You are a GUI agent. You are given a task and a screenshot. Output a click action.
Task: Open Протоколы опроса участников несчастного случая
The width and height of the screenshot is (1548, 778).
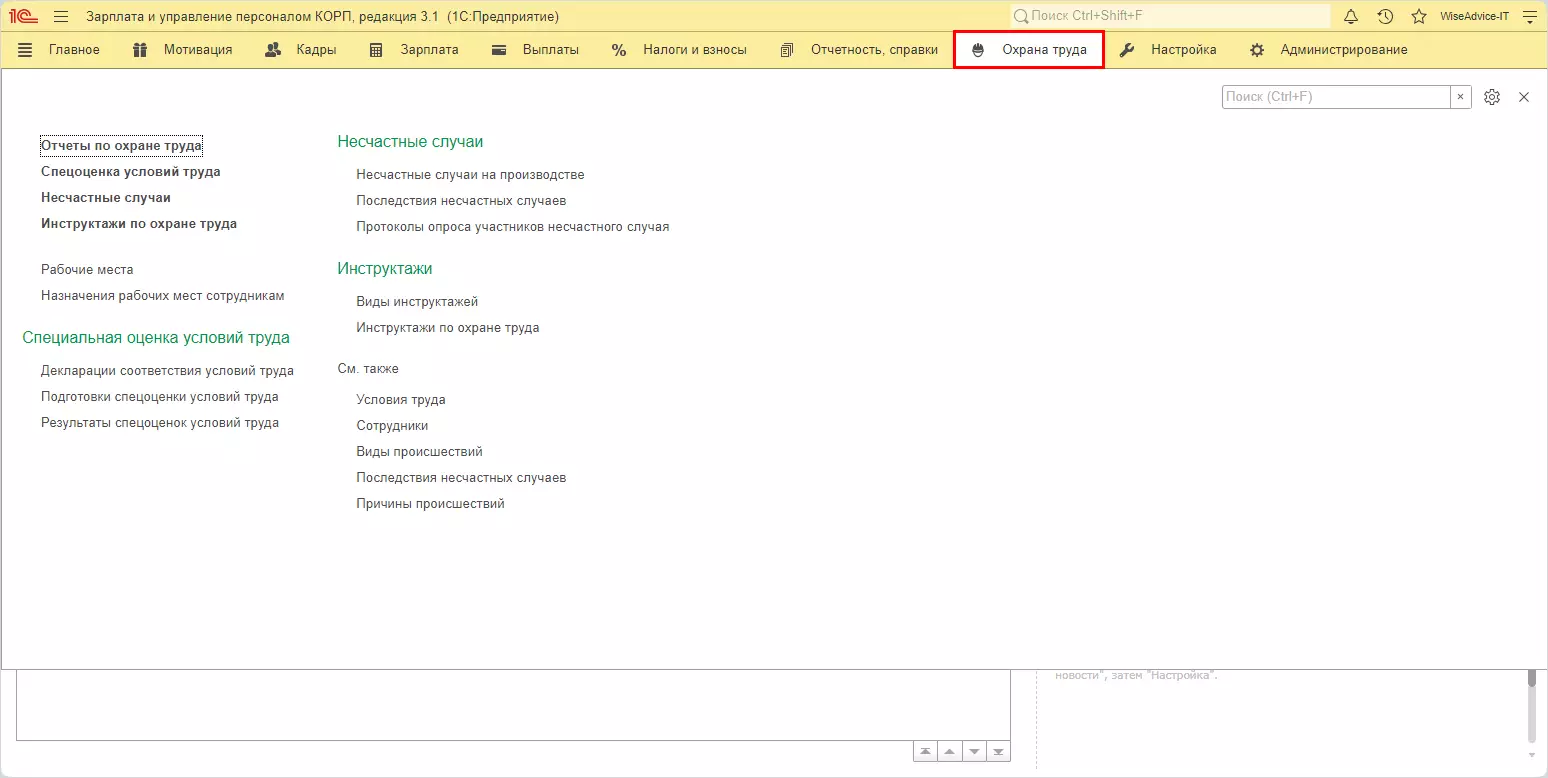pyautogui.click(x=513, y=227)
